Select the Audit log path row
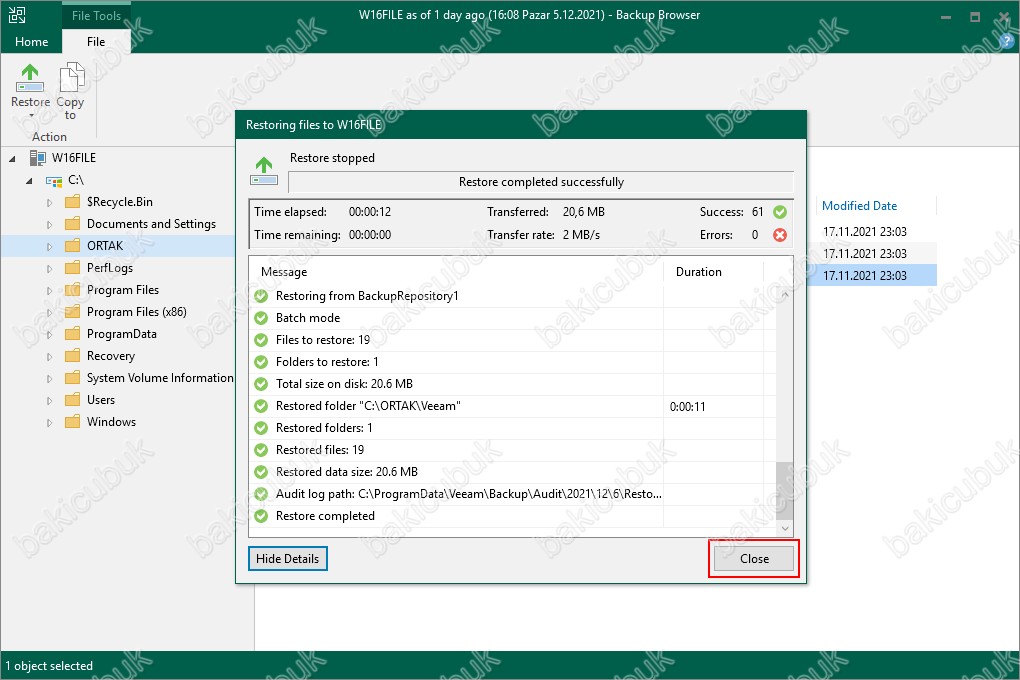Screen dimensions: 1020x680 click(513, 494)
